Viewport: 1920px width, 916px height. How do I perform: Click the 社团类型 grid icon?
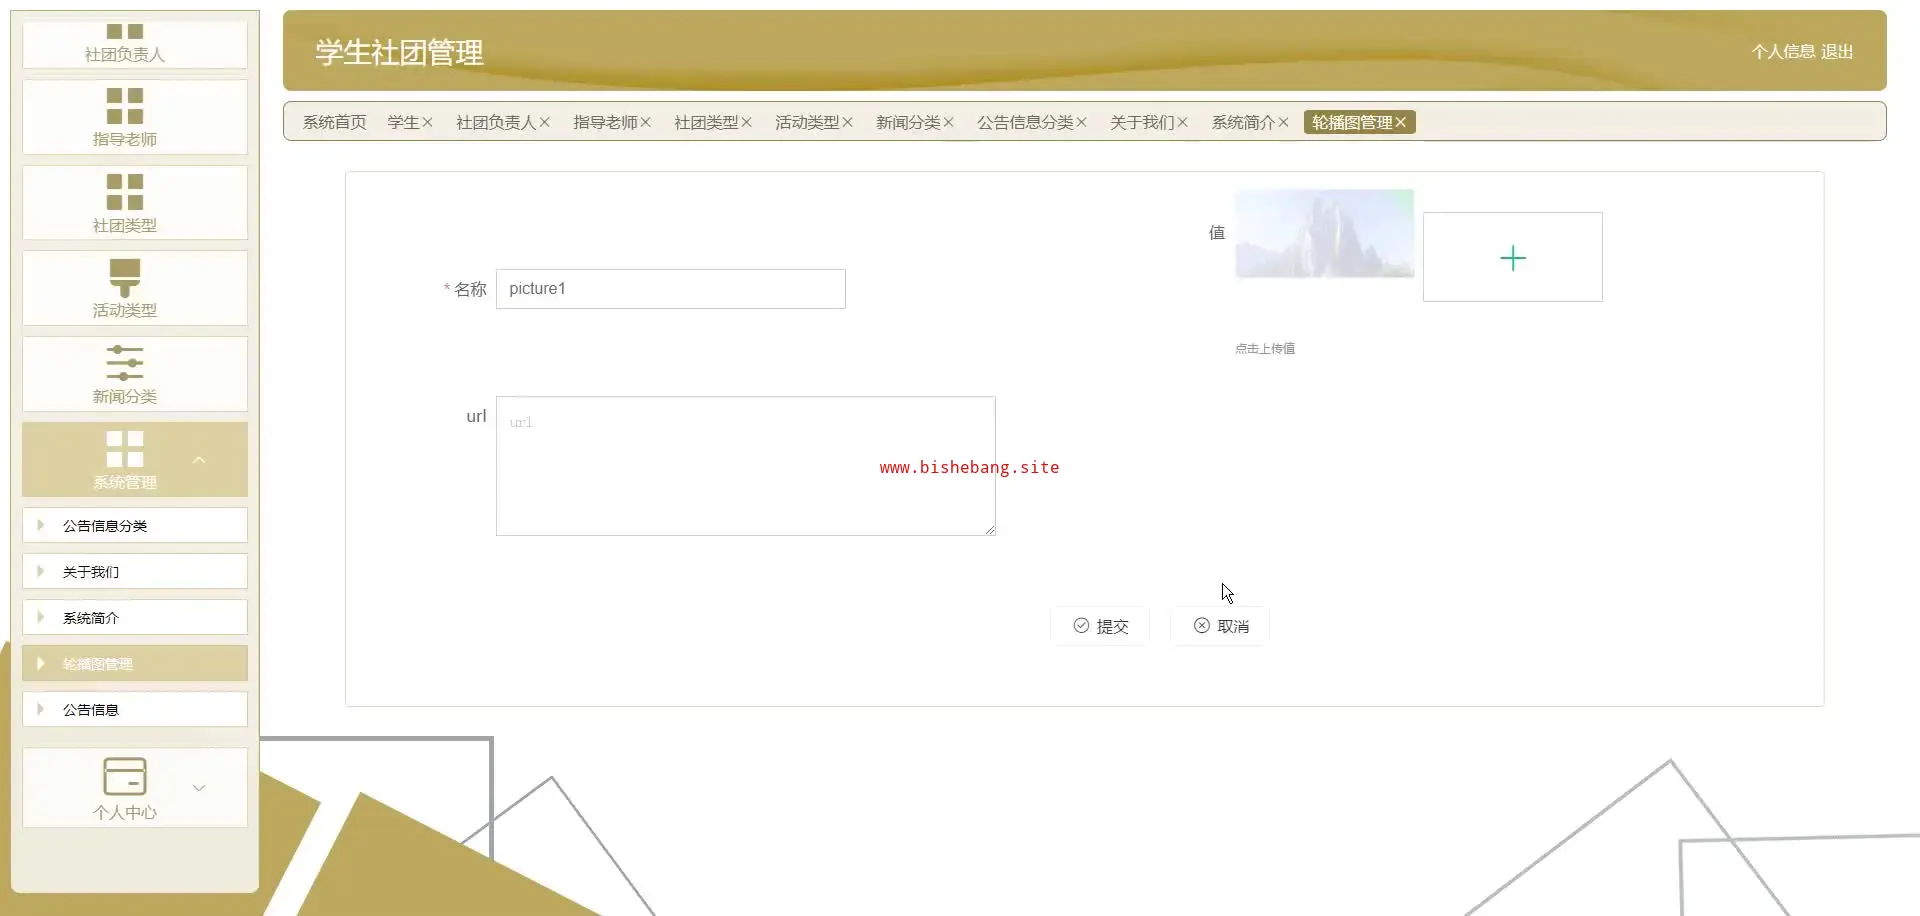(x=125, y=192)
